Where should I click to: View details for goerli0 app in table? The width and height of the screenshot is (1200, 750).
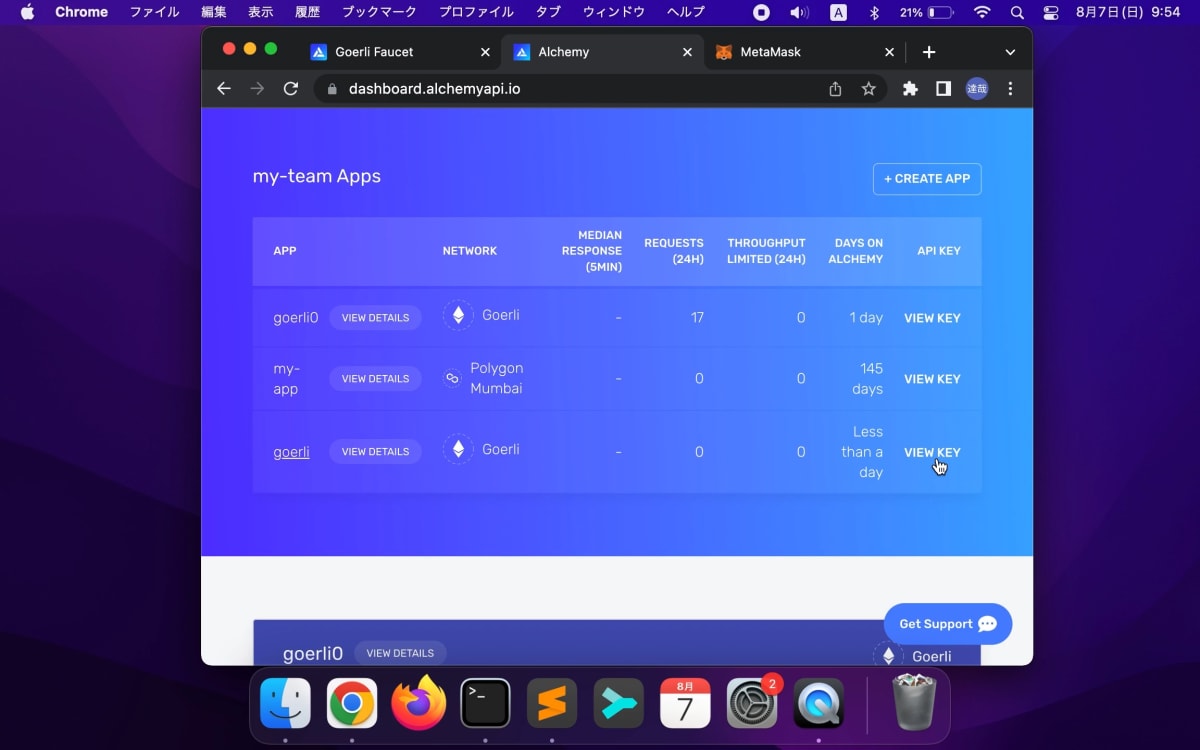tap(375, 318)
